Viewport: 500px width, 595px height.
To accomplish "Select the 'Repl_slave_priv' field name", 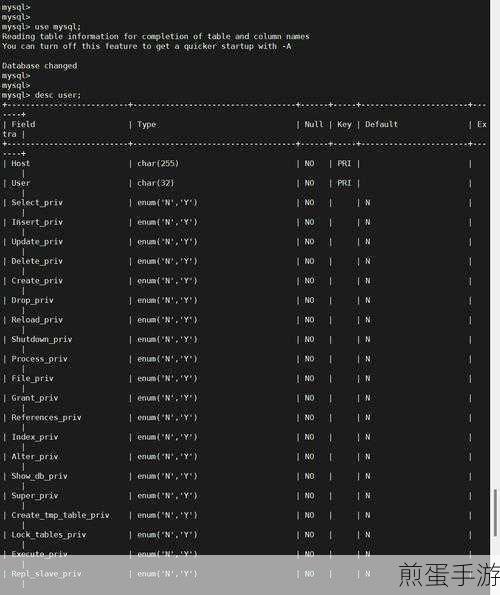I will (x=46, y=574).
